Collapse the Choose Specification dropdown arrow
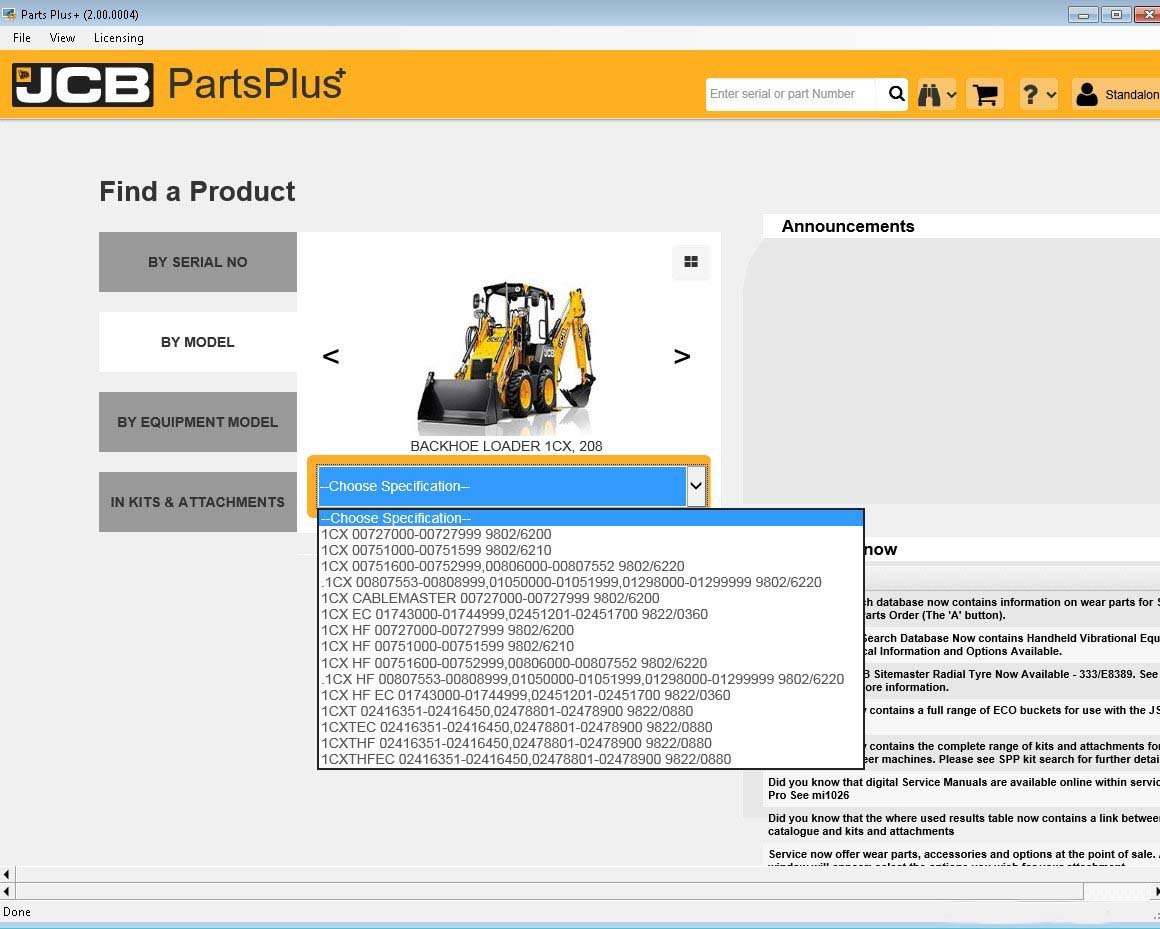 [x=696, y=486]
